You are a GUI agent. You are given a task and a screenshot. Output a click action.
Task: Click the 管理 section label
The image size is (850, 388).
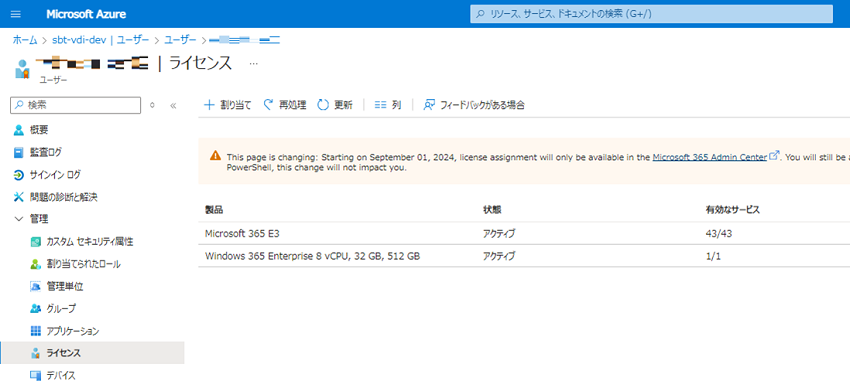(38, 219)
